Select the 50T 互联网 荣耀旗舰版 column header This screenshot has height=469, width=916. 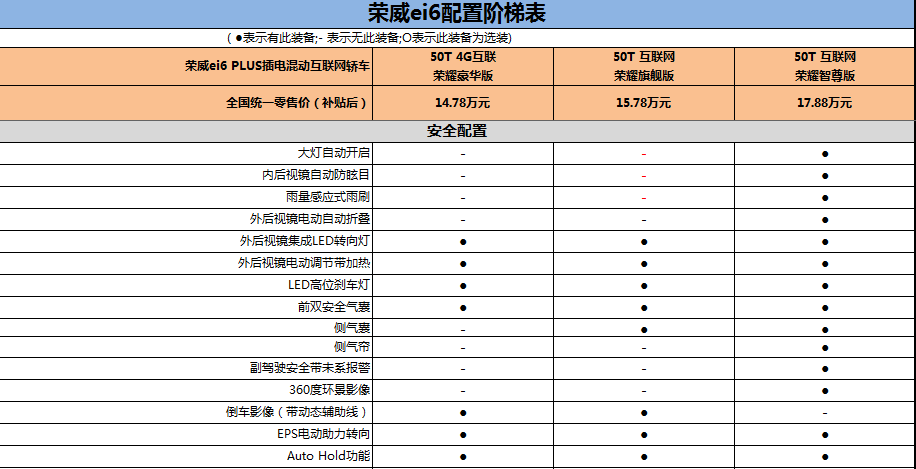coord(644,67)
